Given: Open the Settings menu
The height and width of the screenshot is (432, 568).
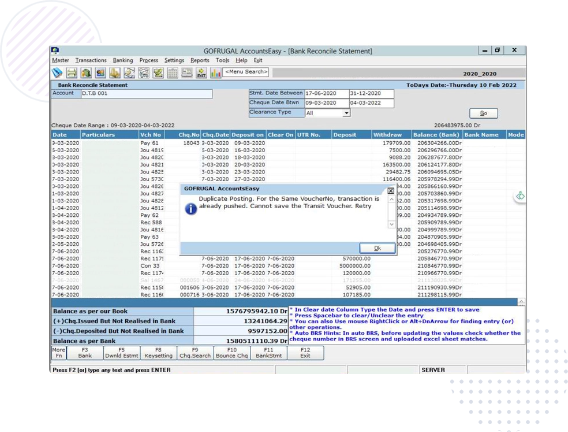Looking at the screenshot, I should coord(174,60).
